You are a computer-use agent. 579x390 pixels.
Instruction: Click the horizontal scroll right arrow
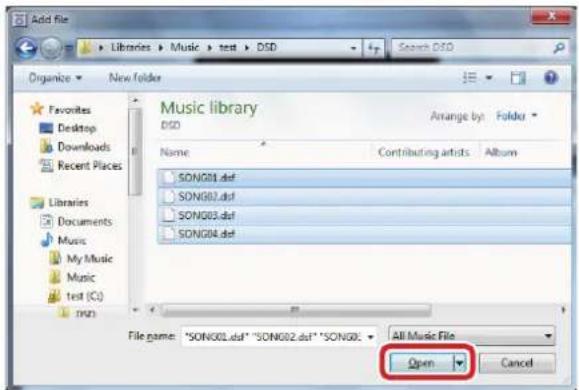[x=563, y=310]
